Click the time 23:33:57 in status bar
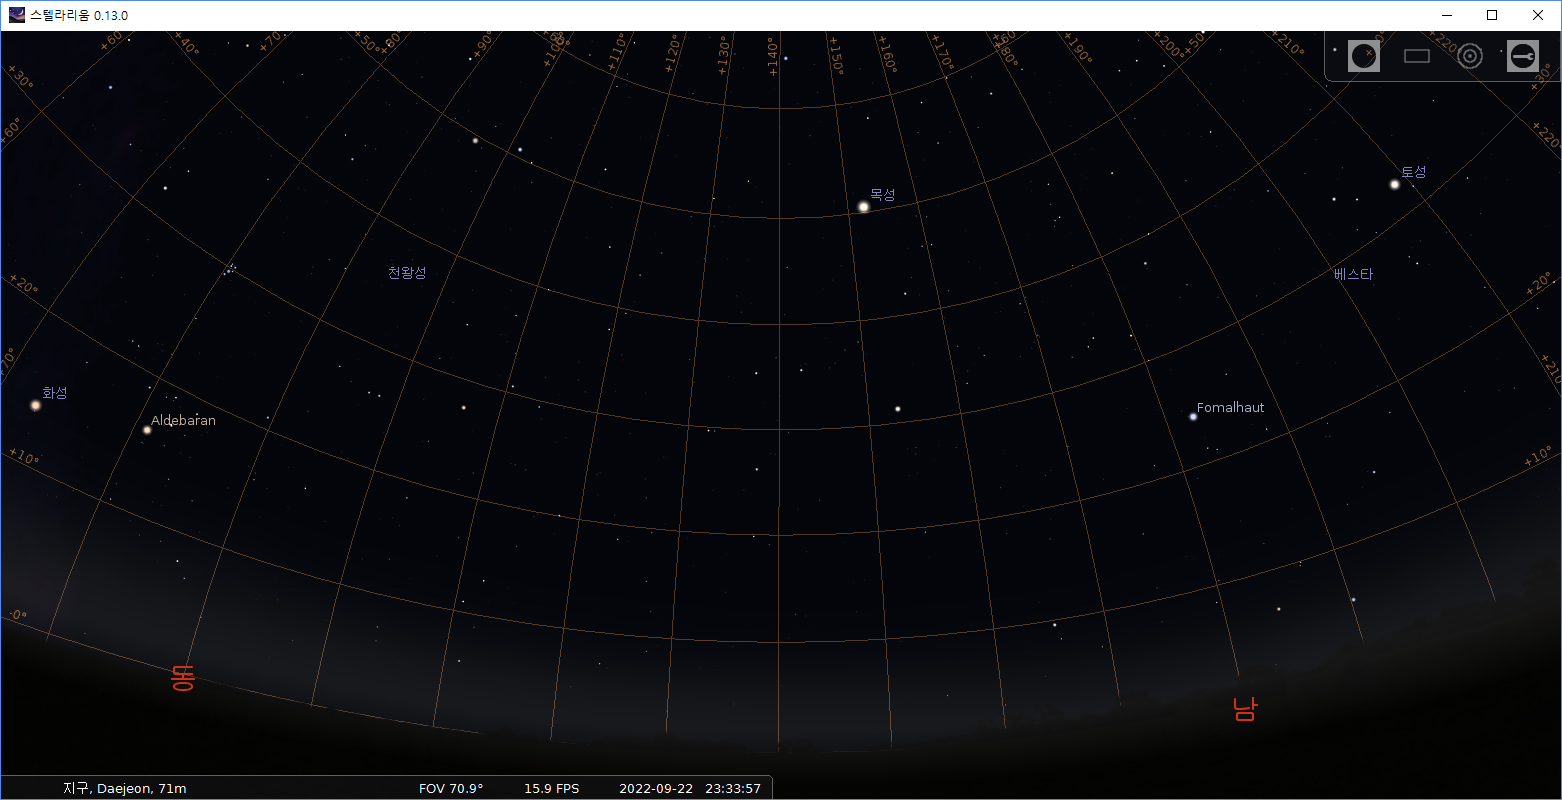Viewport: 1562px width, 800px height. (732, 788)
